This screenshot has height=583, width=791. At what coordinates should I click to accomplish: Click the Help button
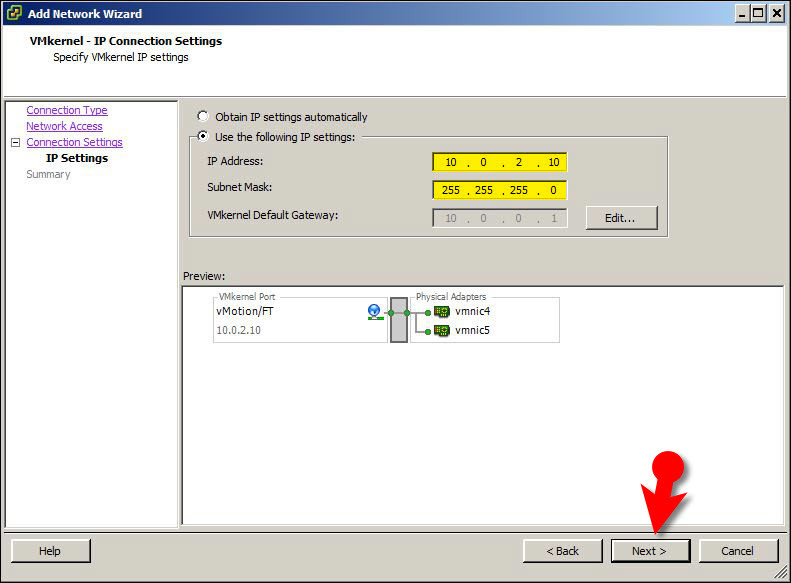[x=50, y=551]
